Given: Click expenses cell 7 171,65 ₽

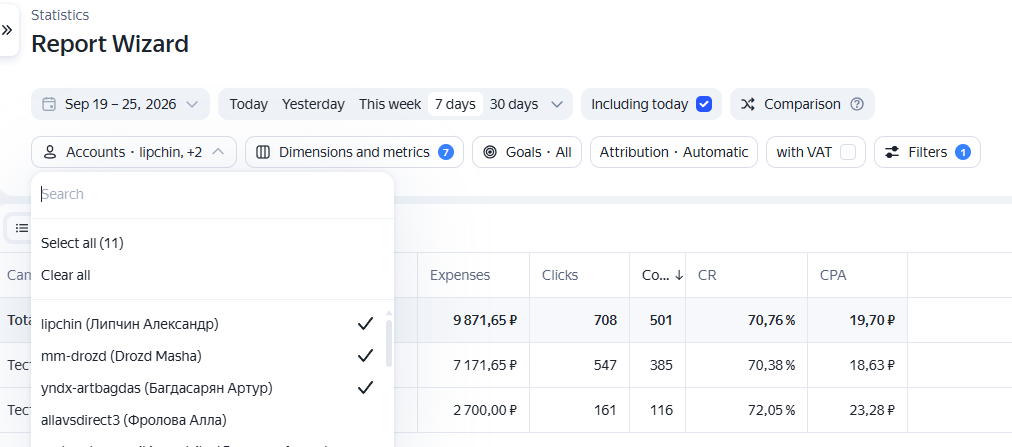Looking at the screenshot, I should [x=485, y=365].
